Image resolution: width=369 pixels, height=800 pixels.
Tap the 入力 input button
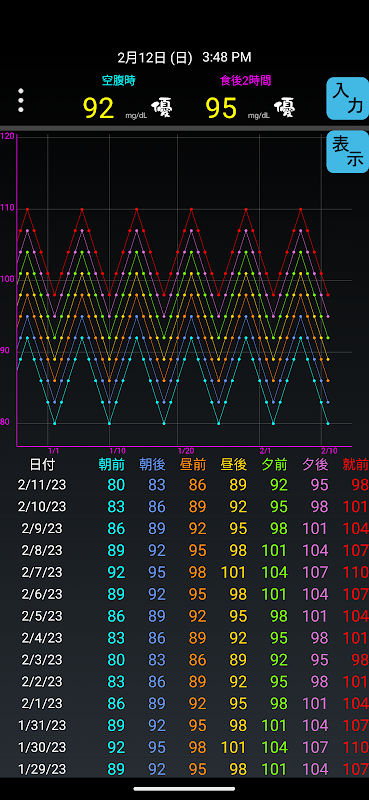pos(348,98)
